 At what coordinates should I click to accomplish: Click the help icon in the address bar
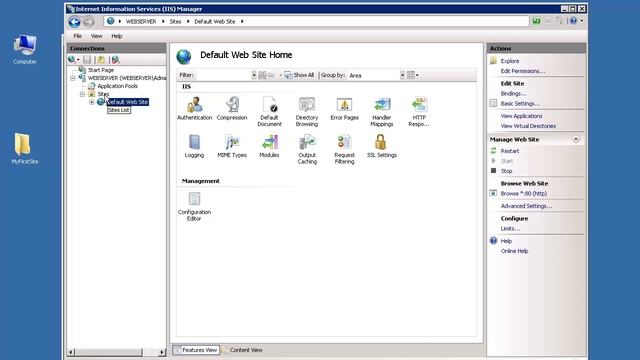(x=573, y=21)
